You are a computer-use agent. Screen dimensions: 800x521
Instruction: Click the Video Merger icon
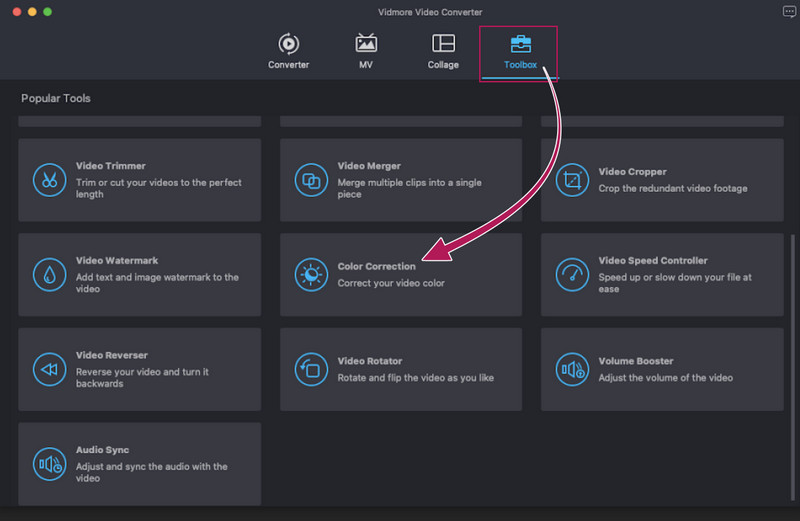click(x=310, y=180)
